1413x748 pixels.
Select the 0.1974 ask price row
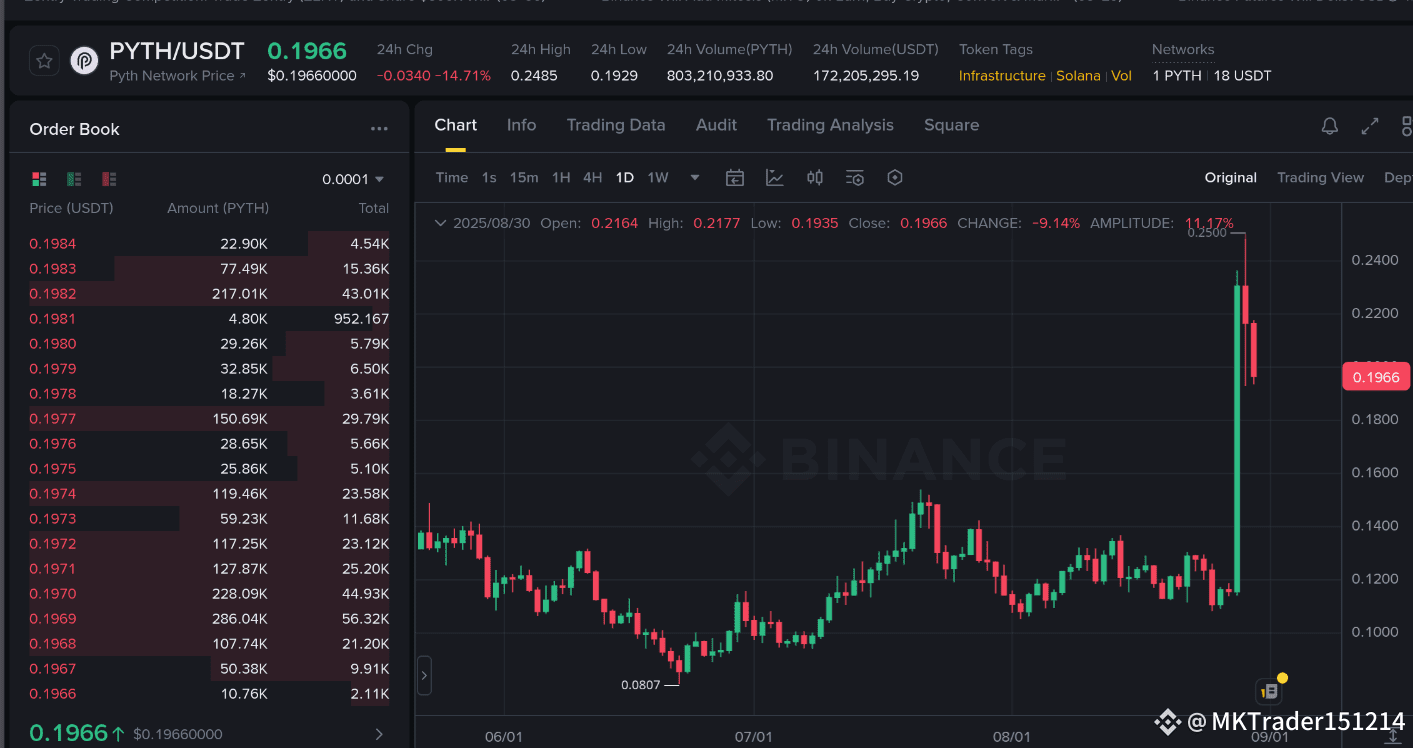209,494
